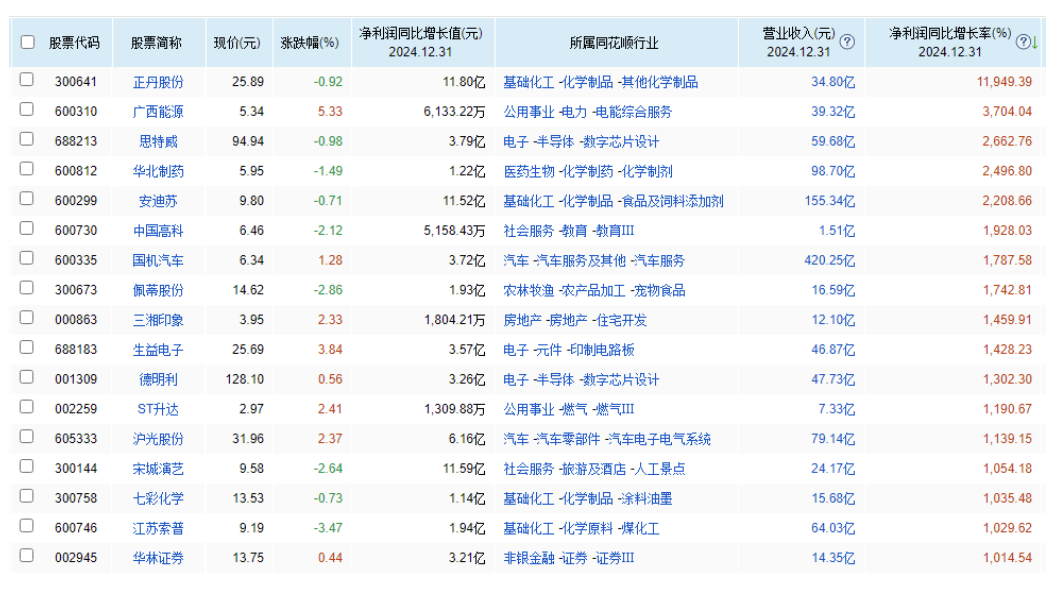Click change percent 3.84
This screenshot has width=1062, height=594.
[x=330, y=350]
